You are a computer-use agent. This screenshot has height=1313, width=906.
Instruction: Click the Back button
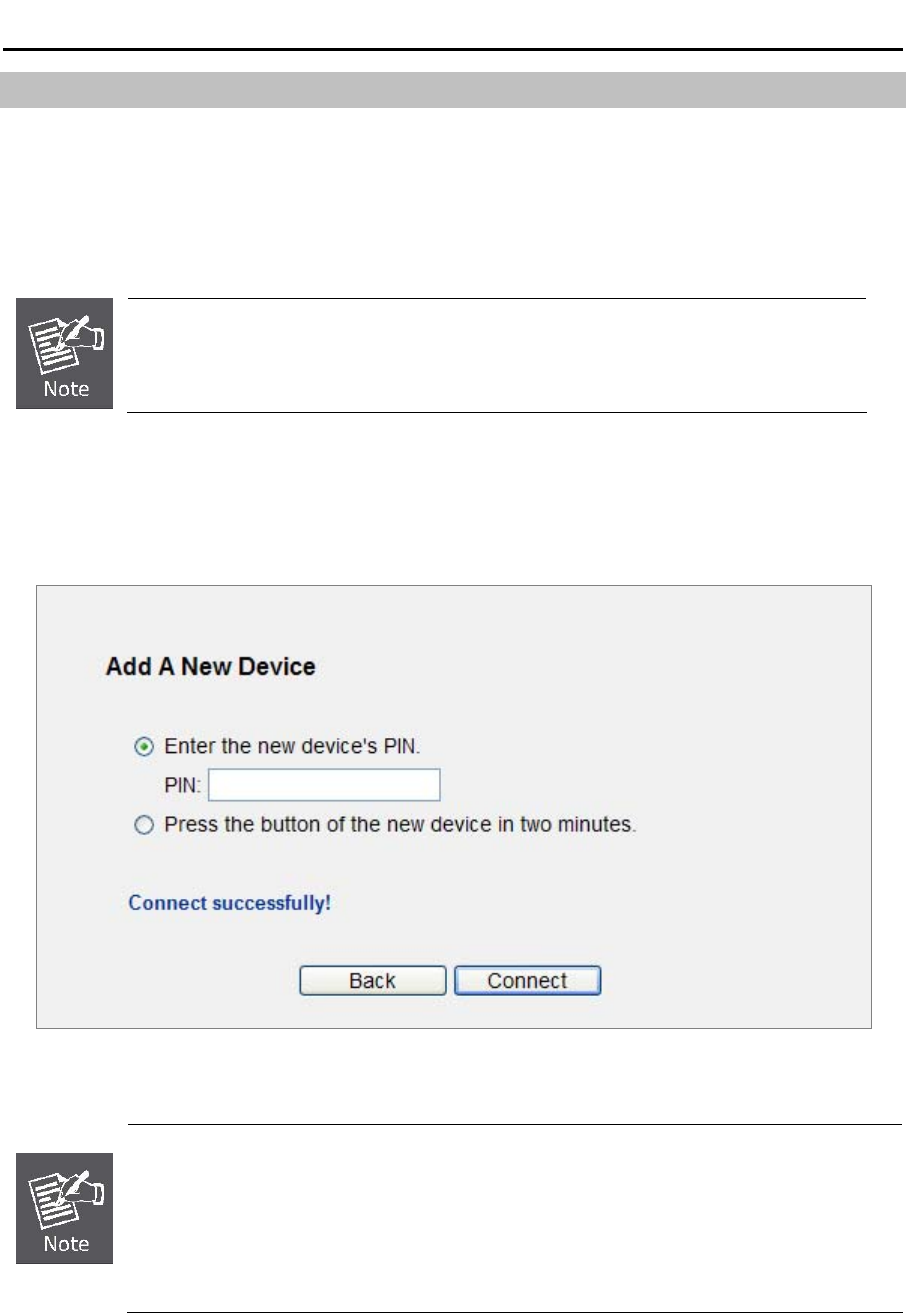[372, 981]
